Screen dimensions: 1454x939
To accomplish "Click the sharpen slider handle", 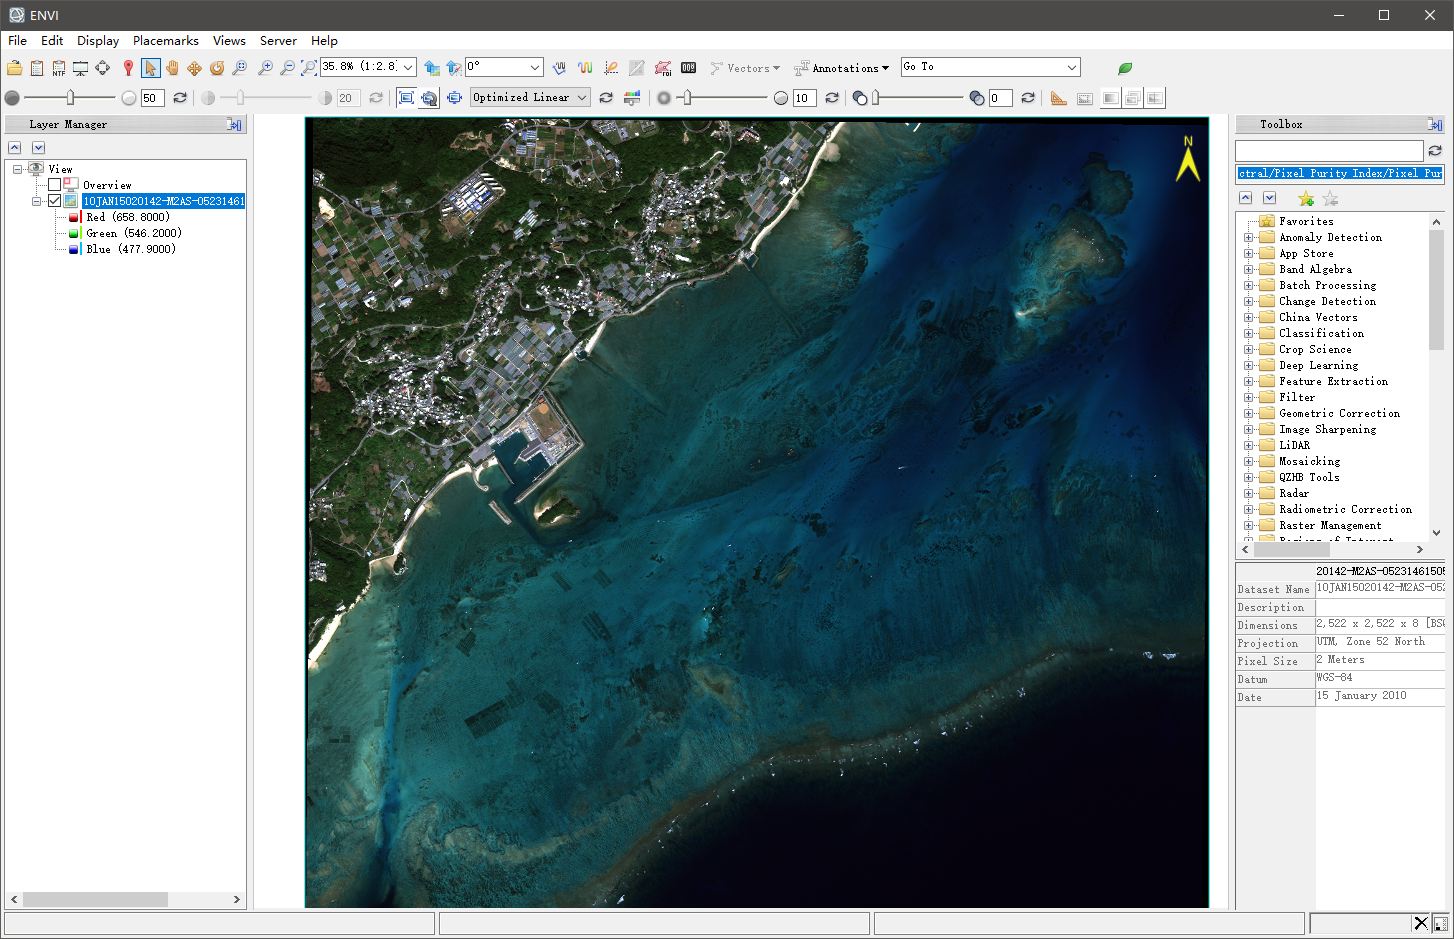I will tap(687, 97).
